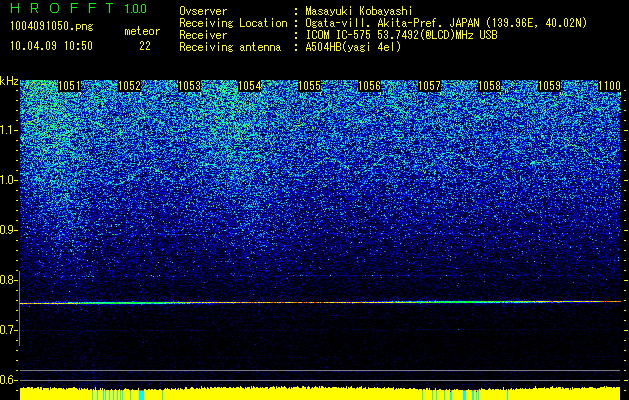629x400 pixels.
Task: Click the bright carrier signal line in spectrogram
Action: click(x=321, y=302)
